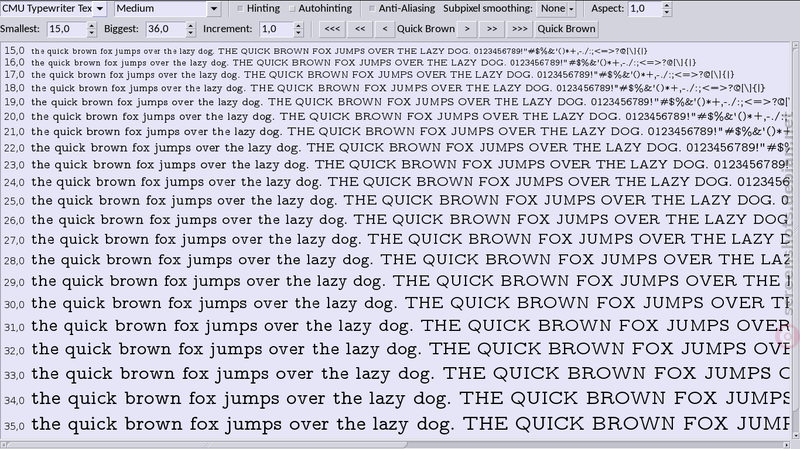Viewport: 800px width, 449px height.
Task: Click the 22,0 size sample row
Action: [x=396, y=148]
